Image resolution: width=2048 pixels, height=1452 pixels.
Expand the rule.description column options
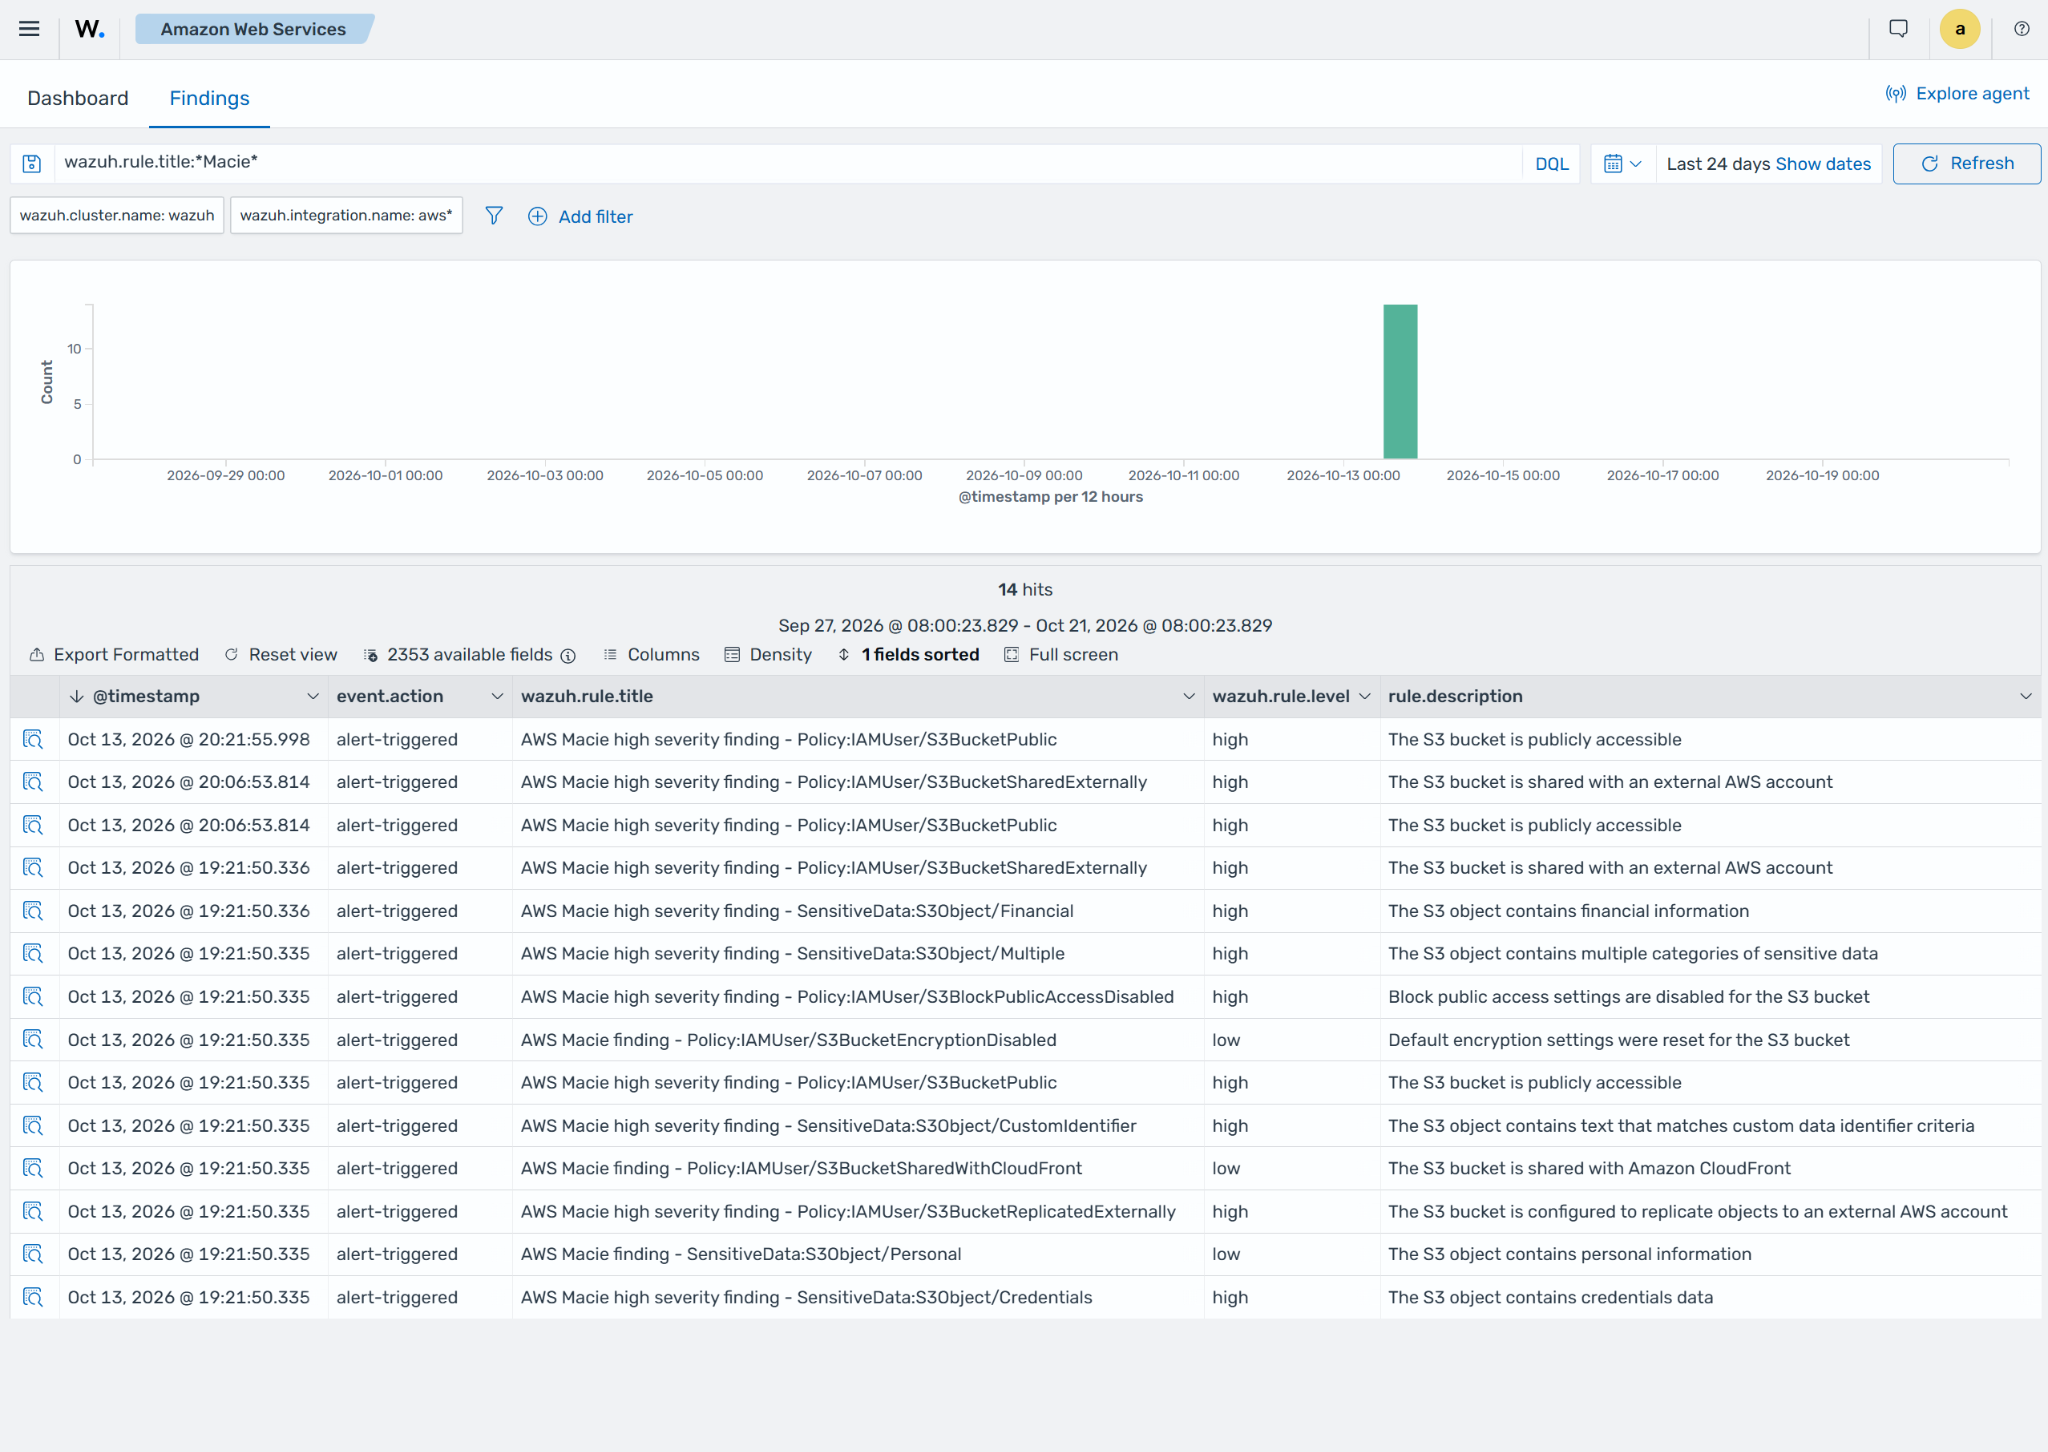[x=2025, y=697]
